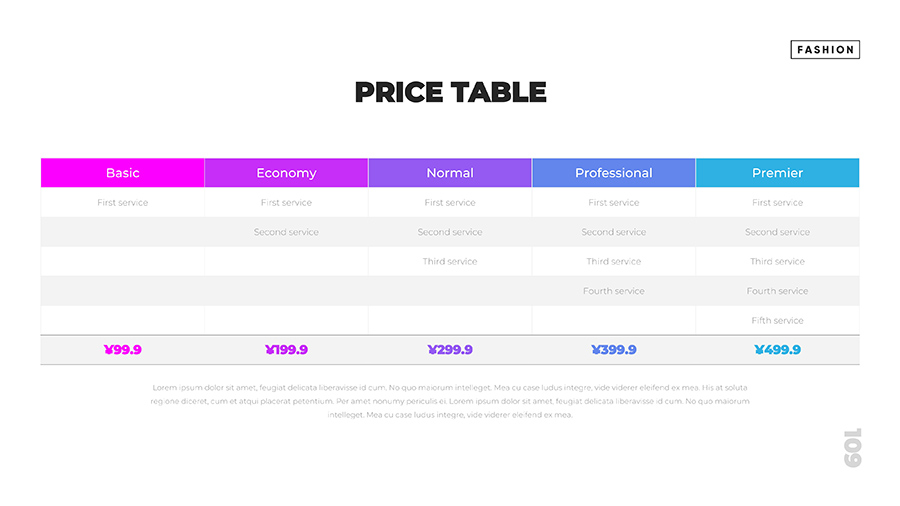The width and height of the screenshot is (900, 506).
Task: Select the Economy column header
Action: pyautogui.click(x=286, y=173)
